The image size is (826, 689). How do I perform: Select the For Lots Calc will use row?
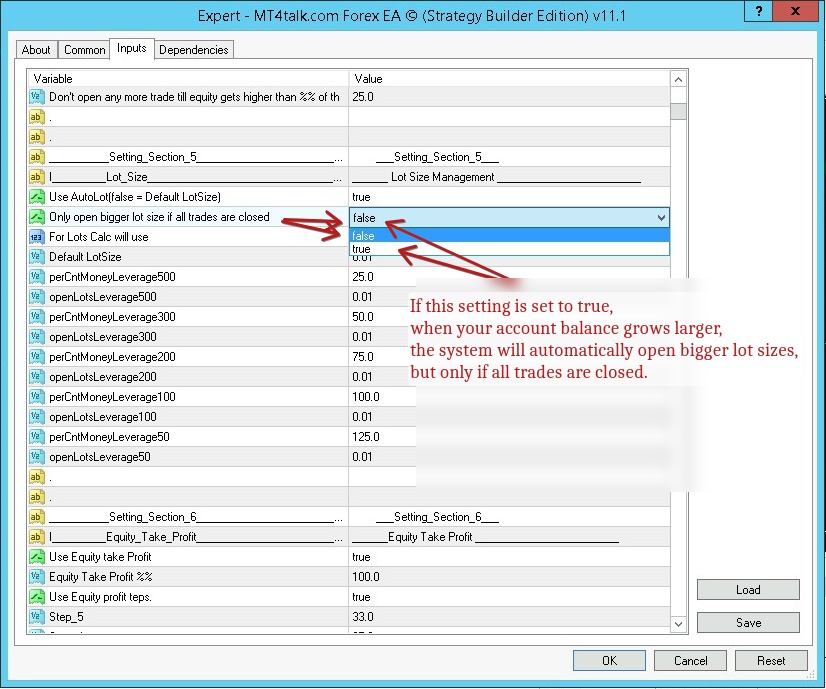point(188,237)
